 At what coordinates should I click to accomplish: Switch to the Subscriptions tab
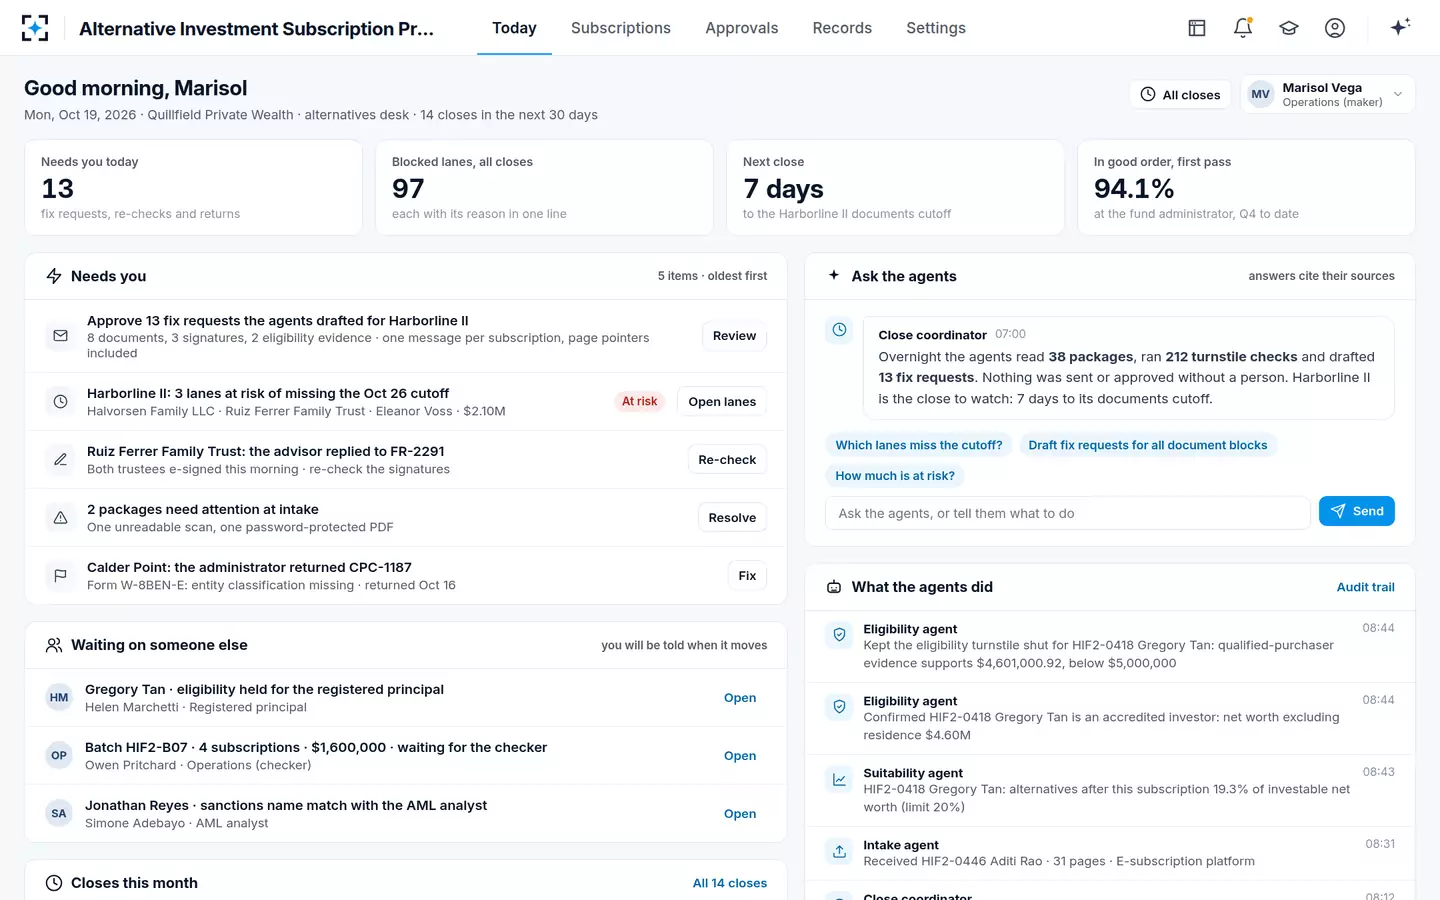(x=621, y=28)
